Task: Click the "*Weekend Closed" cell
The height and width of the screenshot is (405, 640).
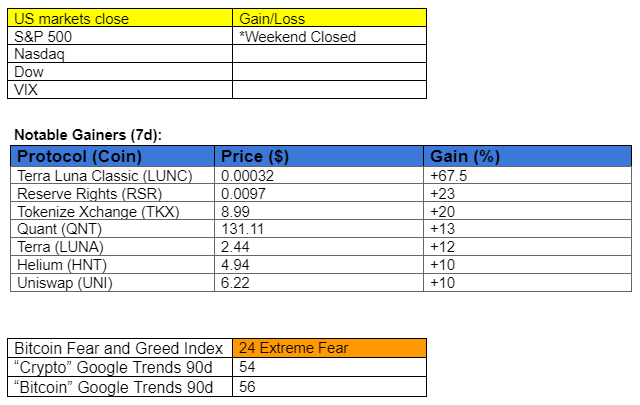Action: click(x=329, y=36)
